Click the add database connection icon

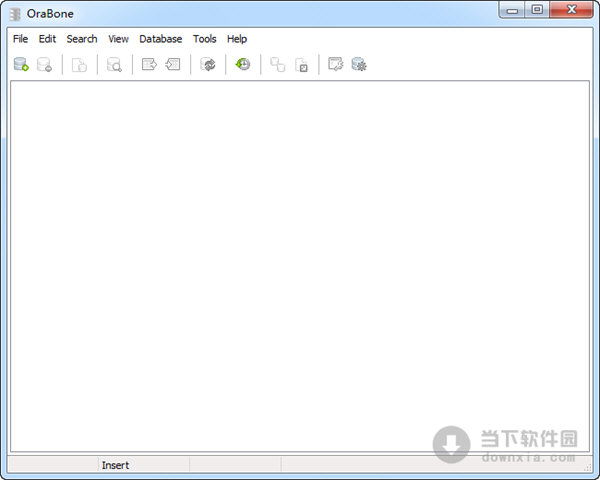pyautogui.click(x=21, y=64)
